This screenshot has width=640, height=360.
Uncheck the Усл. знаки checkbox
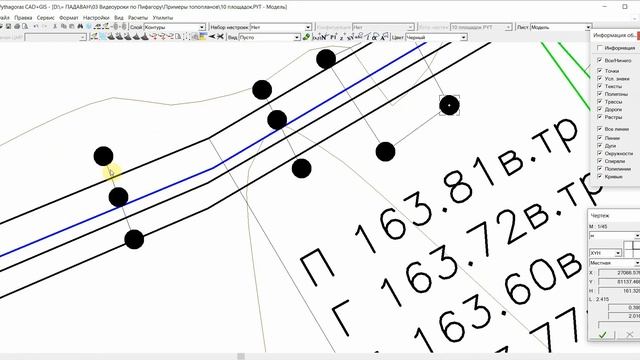pos(600,78)
